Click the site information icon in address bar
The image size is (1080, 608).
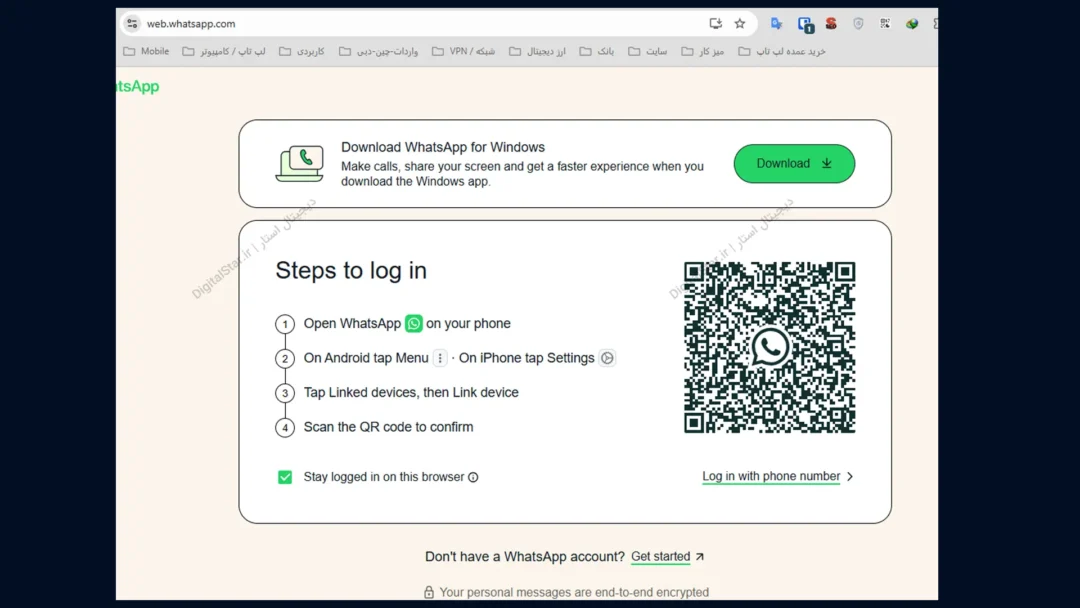coord(132,24)
